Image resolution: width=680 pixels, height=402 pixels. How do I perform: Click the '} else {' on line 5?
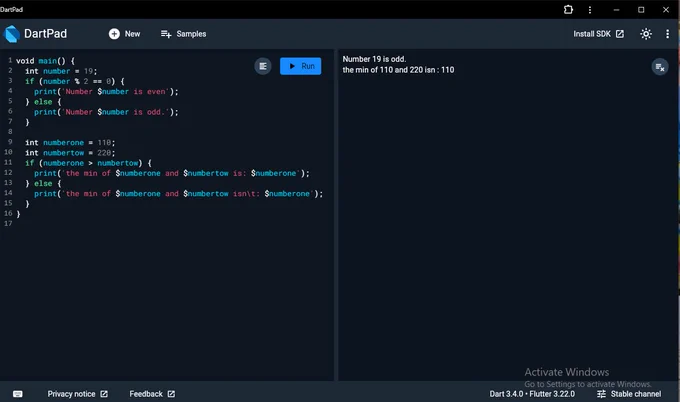pyautogui.click(x=43, y=102)
